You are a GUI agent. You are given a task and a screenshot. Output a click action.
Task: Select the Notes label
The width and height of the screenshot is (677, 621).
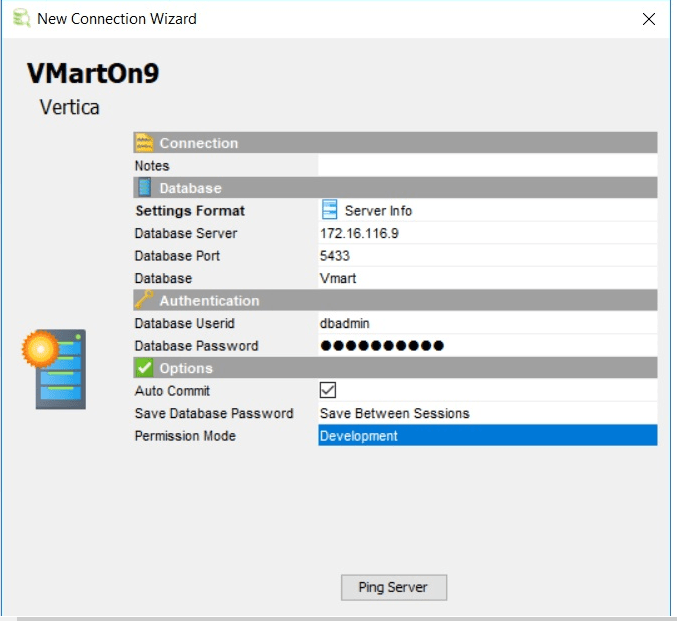(152, 165)
